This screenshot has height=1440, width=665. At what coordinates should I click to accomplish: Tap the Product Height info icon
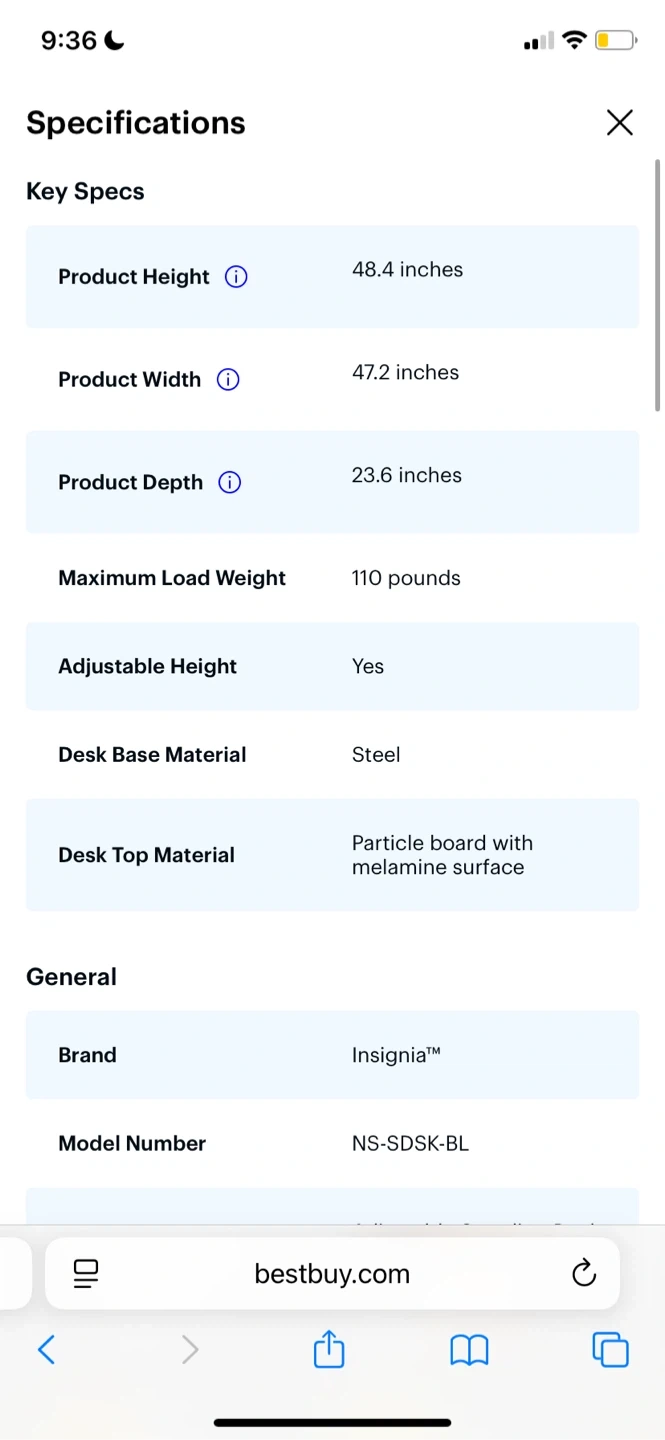click(236, 277)
